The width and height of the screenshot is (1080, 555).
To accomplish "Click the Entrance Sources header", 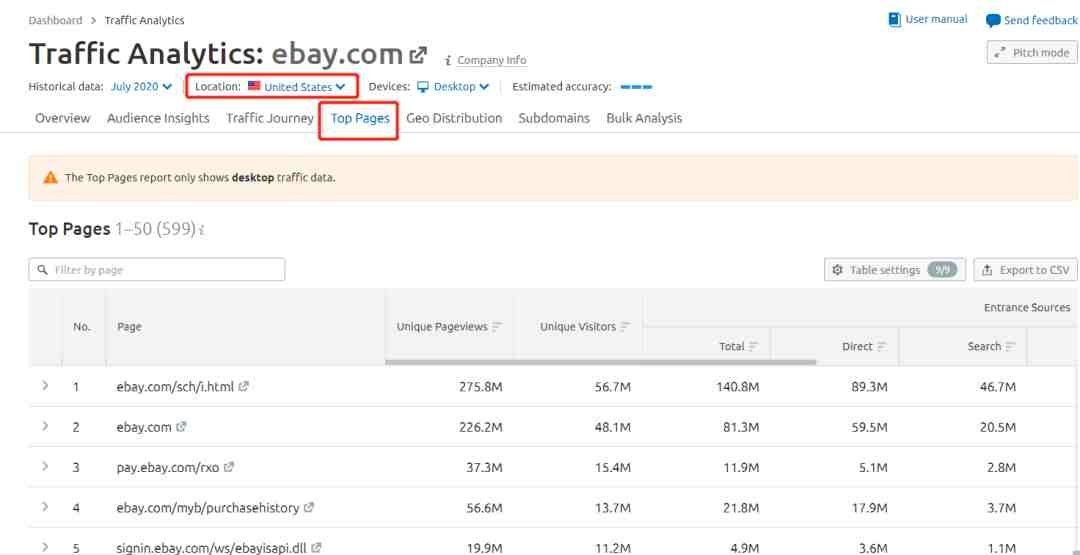I will point(1027,308).
